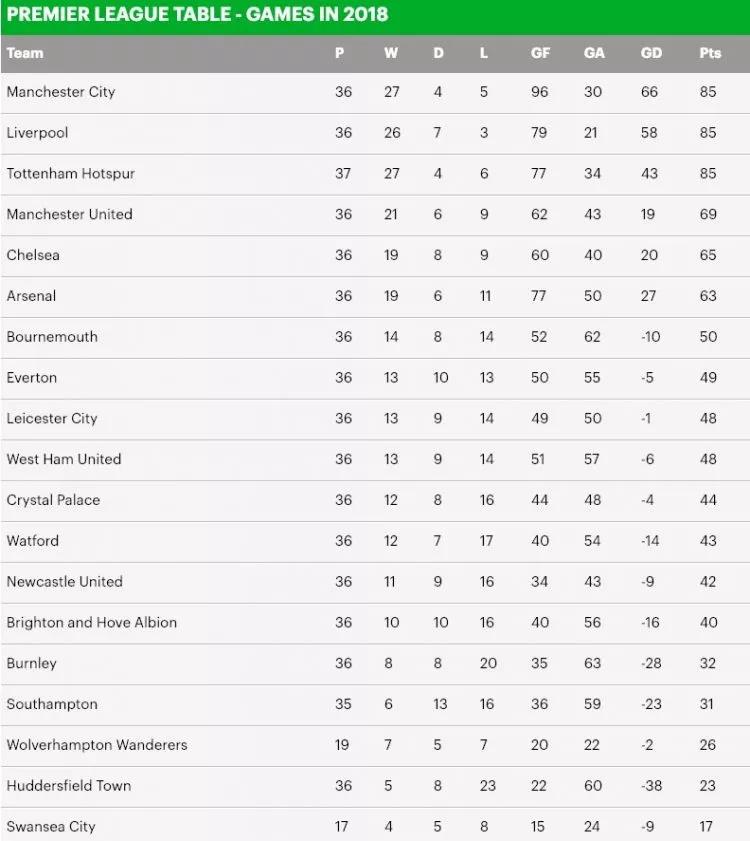Click the Team column header
Image resolution: width=750 pixels, height=841 pixels.
coord(25,53)
